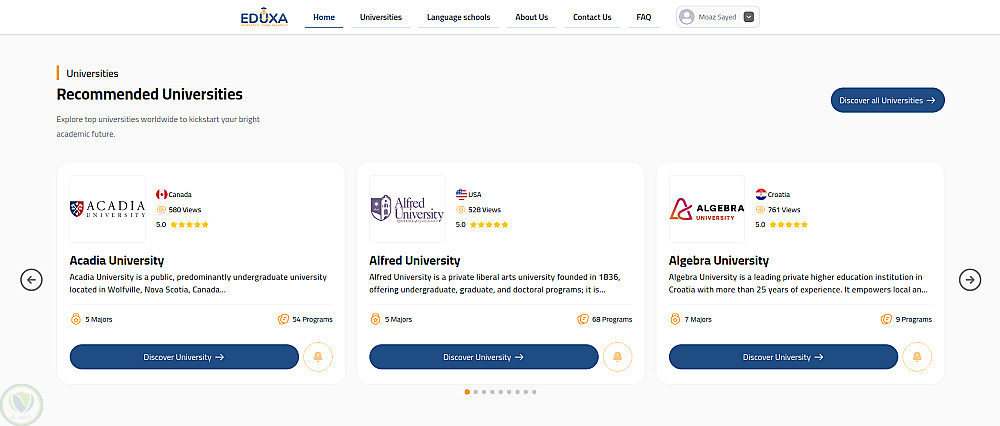The image size is (1000, 426).
Task: Select the last carousel pagination dot
Action: pyautogui.click(x=534, y=392)
